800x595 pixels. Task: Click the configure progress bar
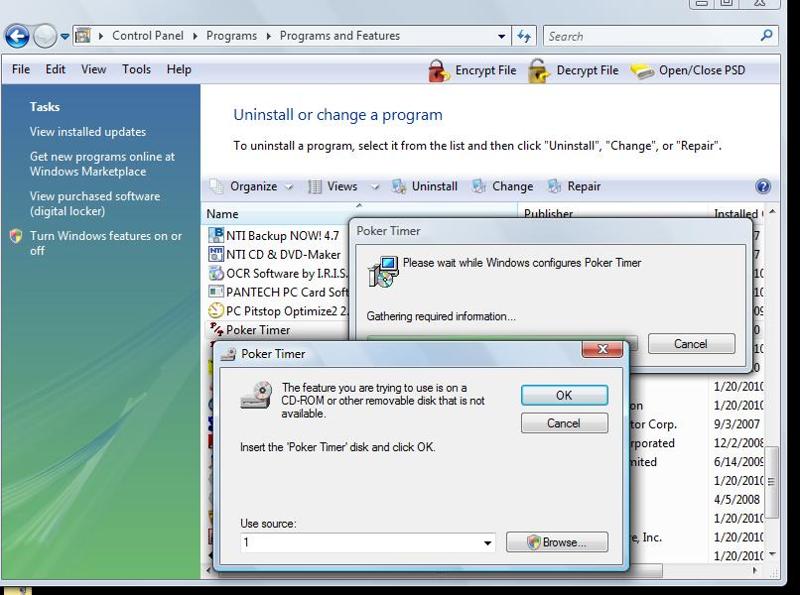pyautogui.click(x=501, y=338)
